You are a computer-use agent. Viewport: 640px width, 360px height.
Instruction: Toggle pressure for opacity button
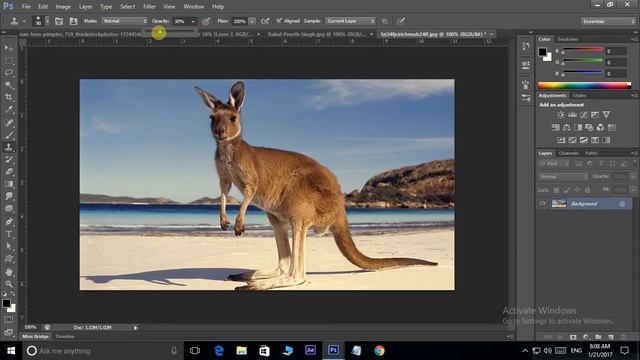[x=207, y=21]
